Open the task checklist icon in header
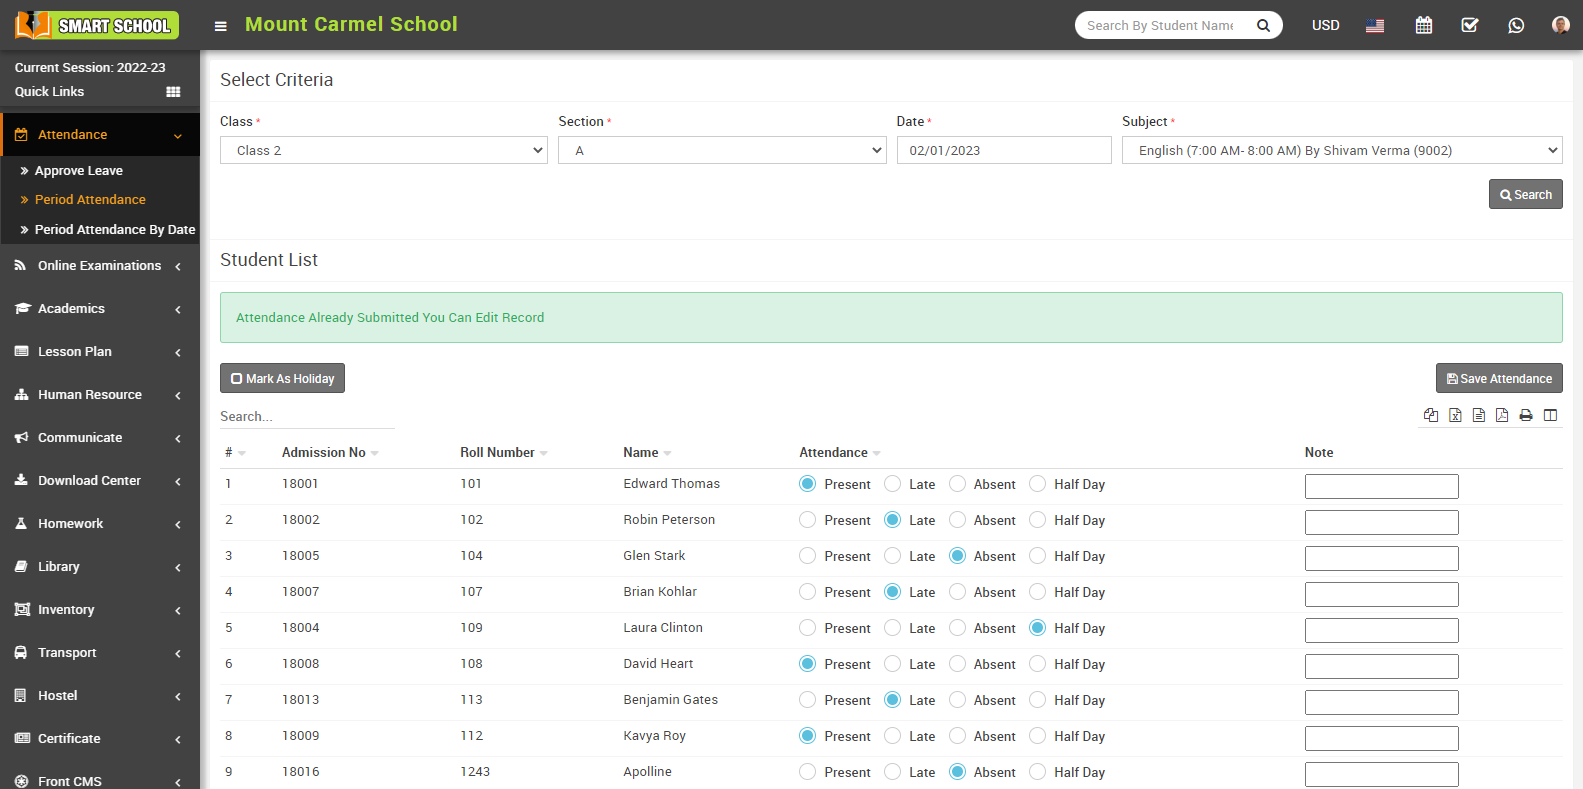Viewport: 1583px width, 789px height. [1469, 25]
